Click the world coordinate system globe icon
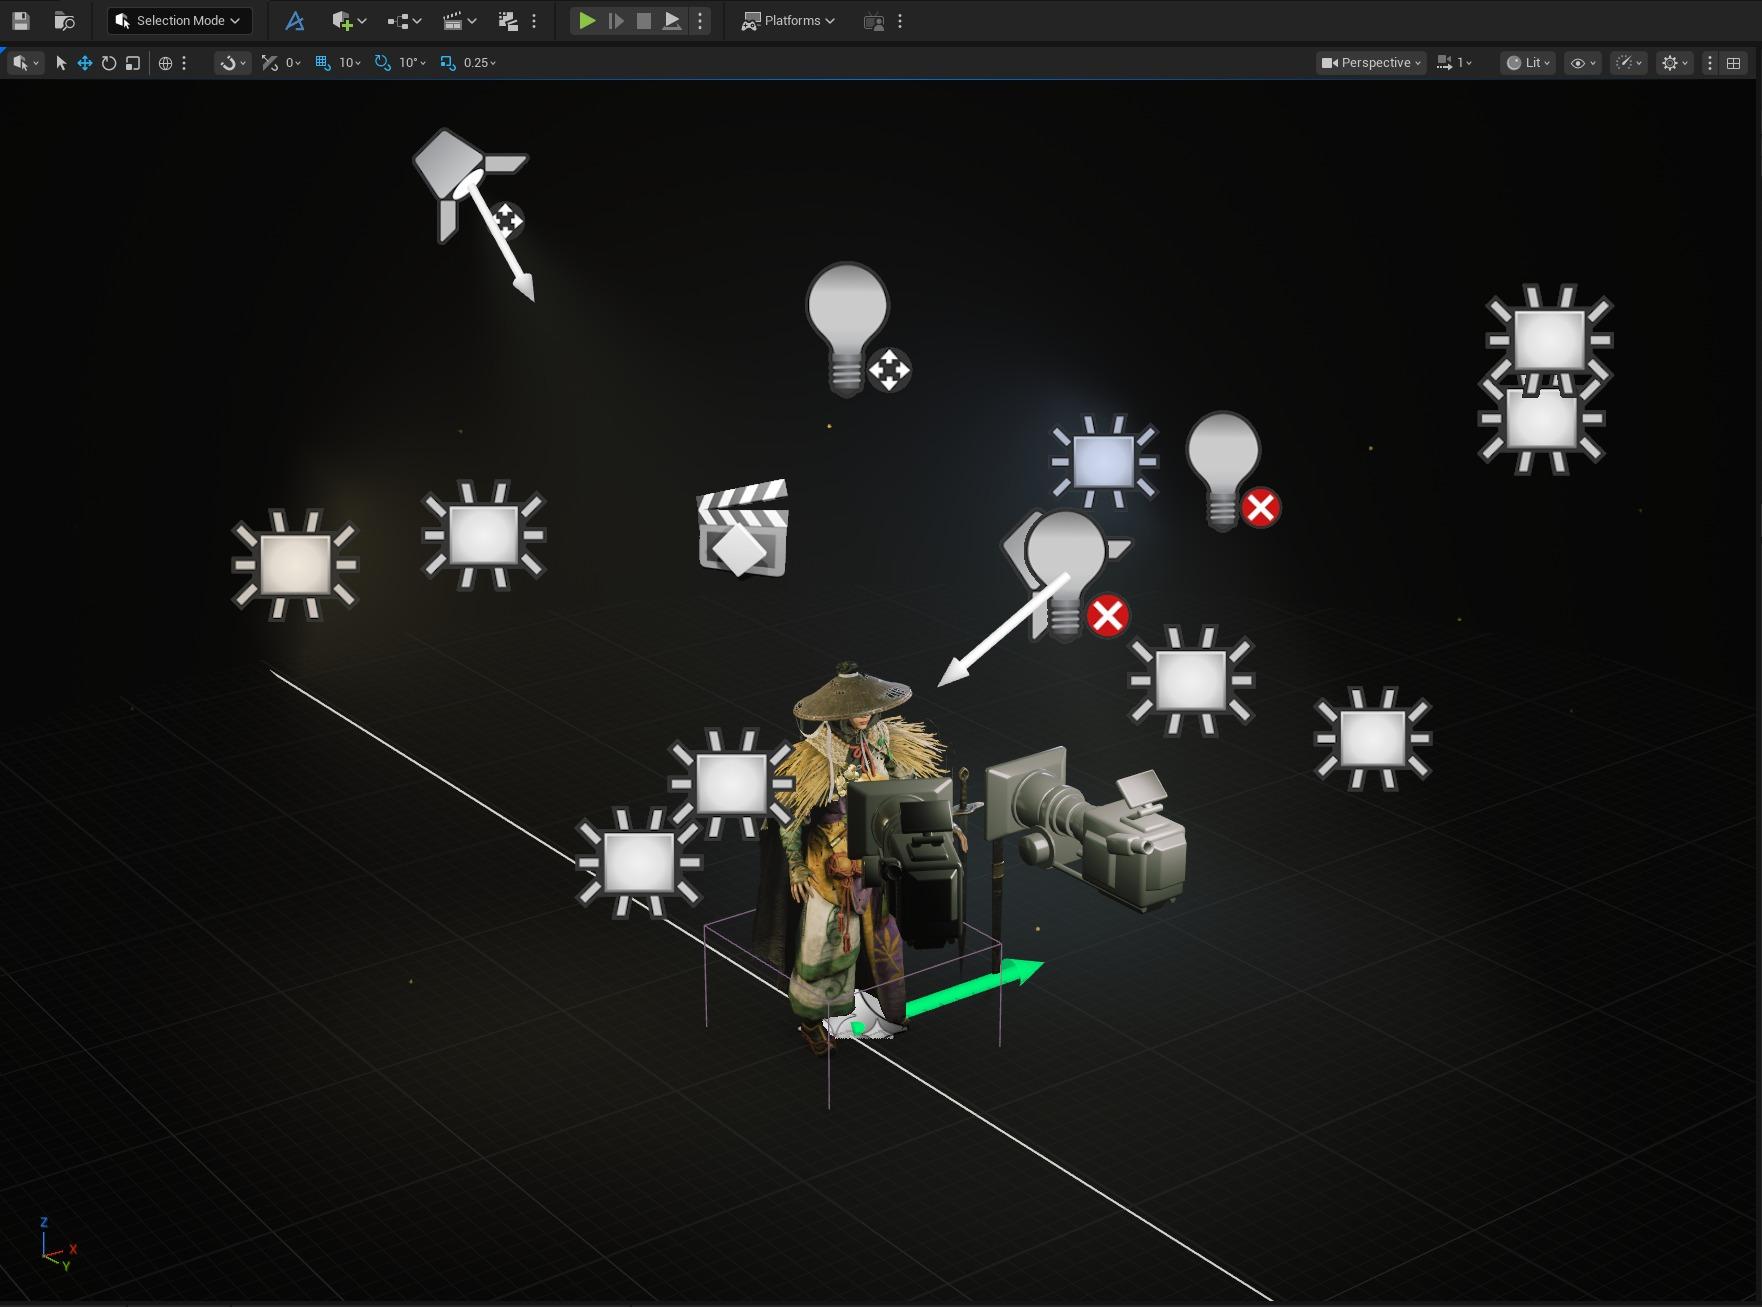1762x1307 pixels. 166,63
